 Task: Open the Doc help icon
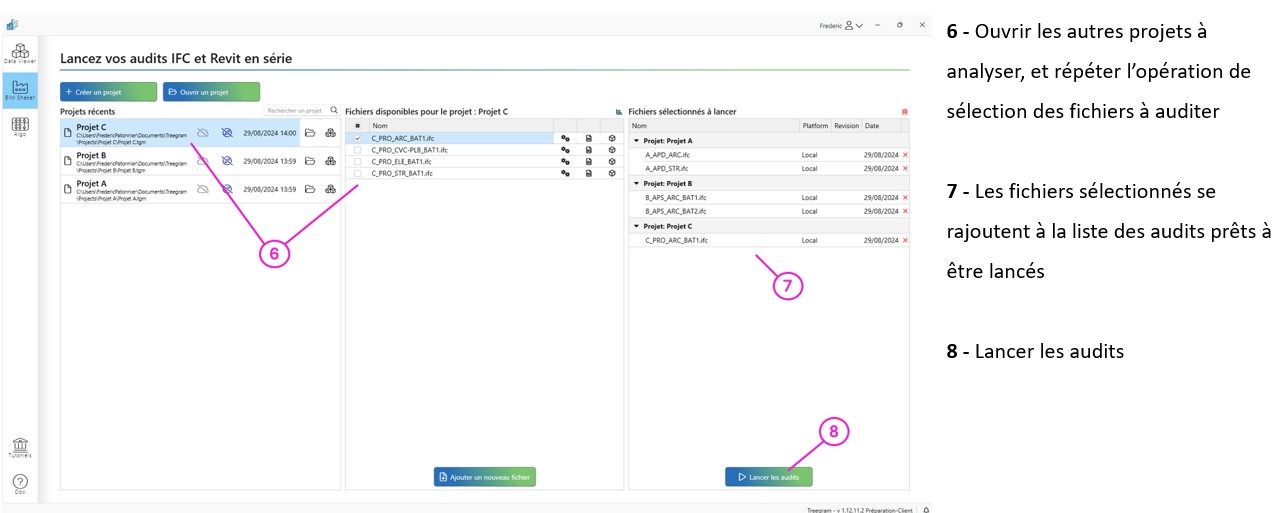pos(19,484)
